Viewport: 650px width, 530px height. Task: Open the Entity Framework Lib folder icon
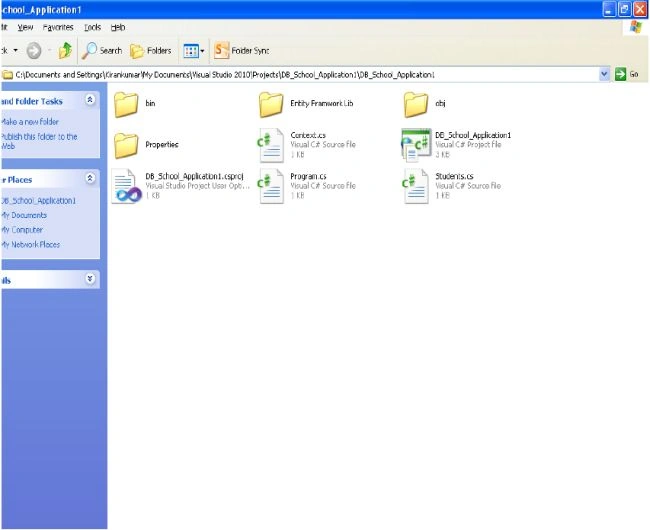(x=271, y=104)
